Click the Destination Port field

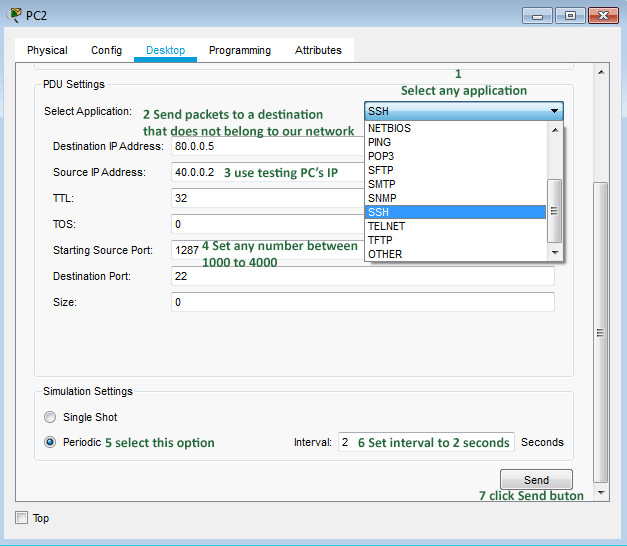(x=363, y=276)
